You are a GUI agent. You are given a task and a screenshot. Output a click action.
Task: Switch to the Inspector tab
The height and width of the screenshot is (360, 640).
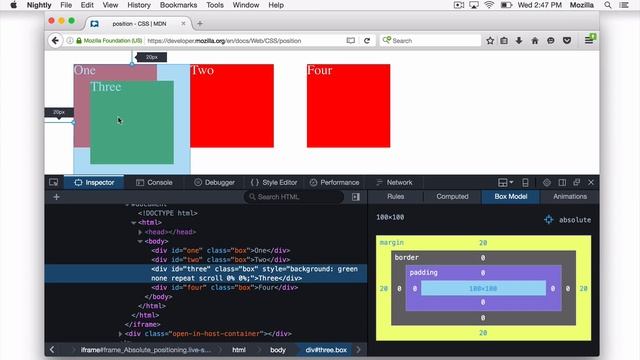click(94, 182)
